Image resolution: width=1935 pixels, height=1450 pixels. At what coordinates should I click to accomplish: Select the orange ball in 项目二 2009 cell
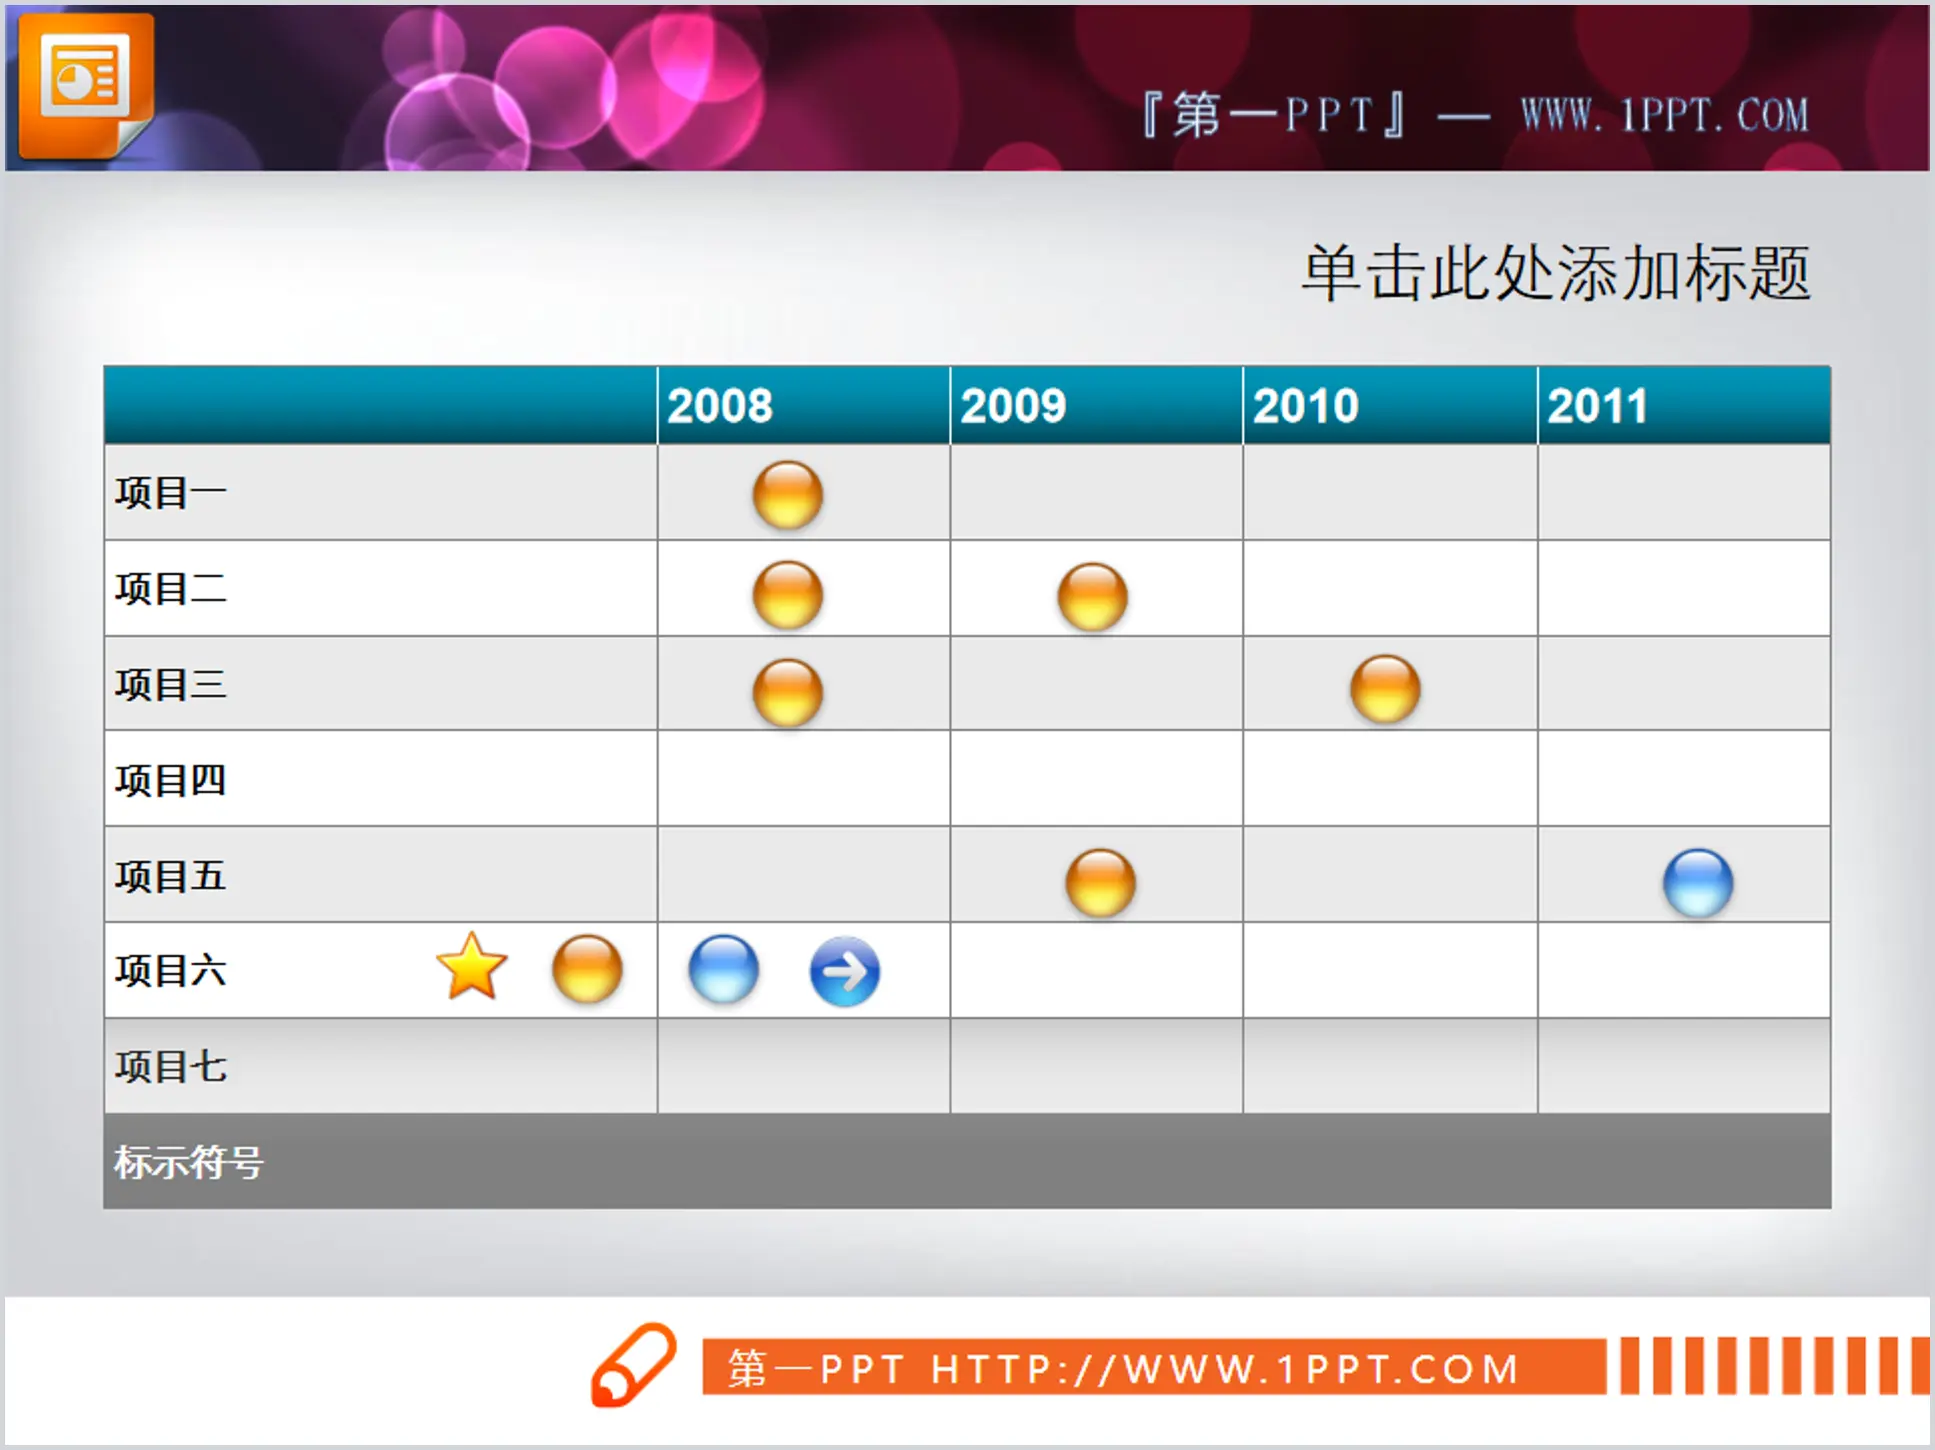(x=1092, y=597)
